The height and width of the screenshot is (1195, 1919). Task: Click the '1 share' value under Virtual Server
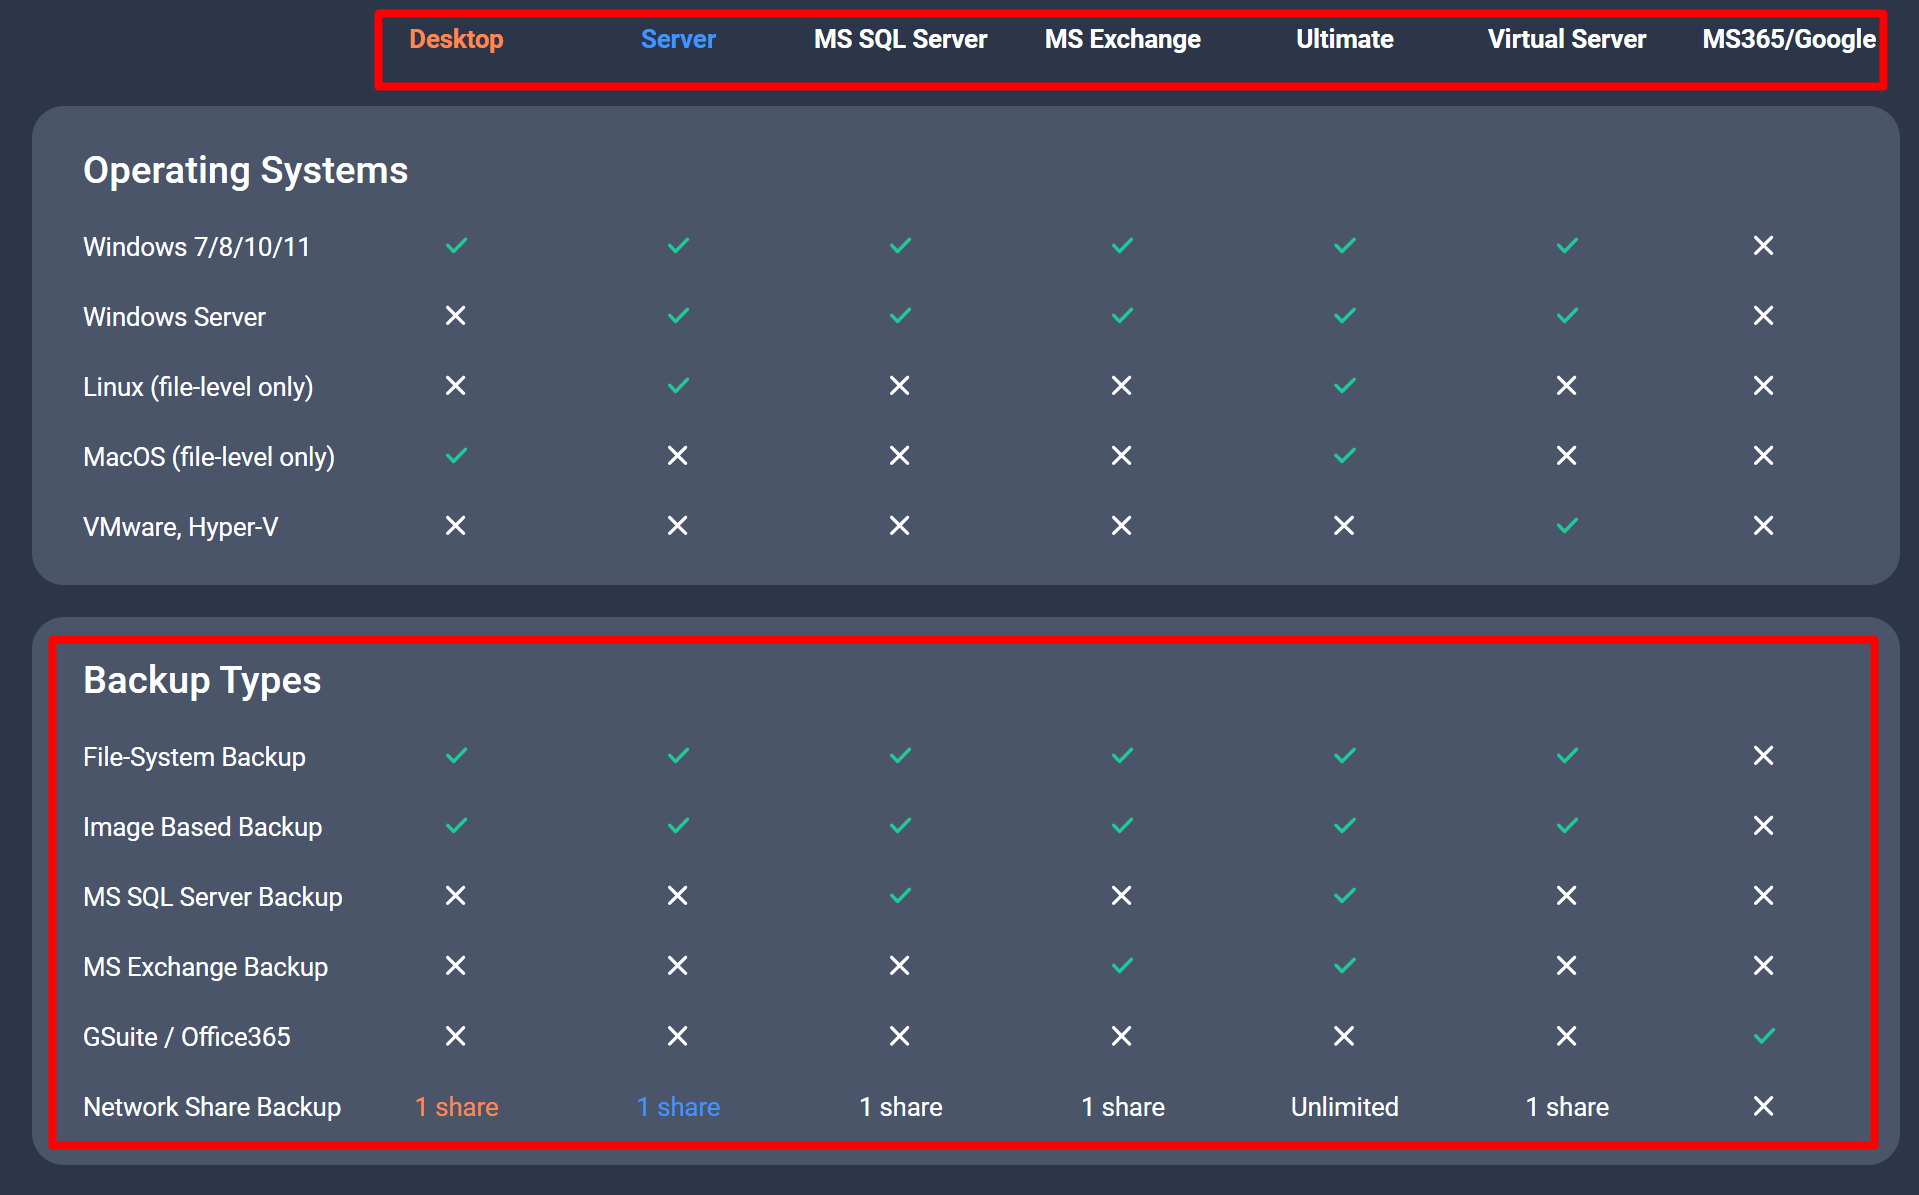[1567, 1107]
